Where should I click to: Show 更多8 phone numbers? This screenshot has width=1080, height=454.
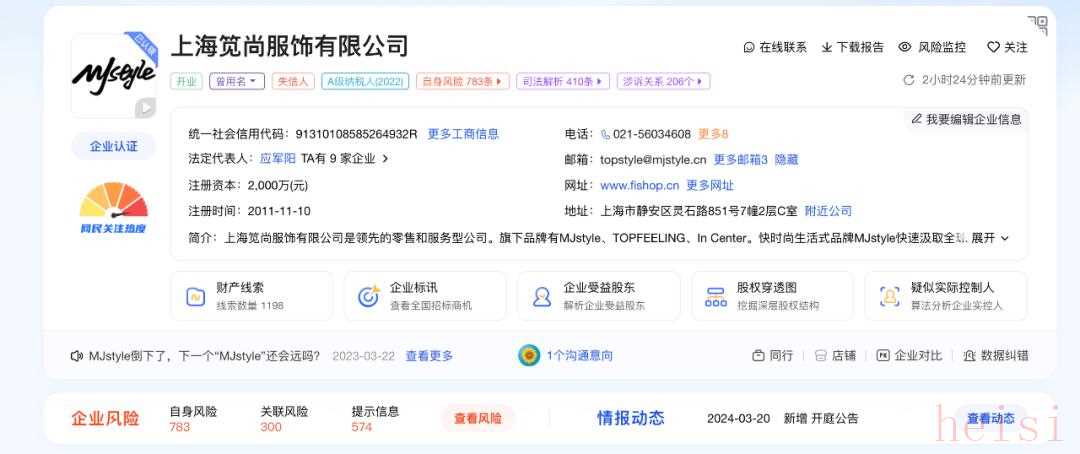(x=714, y=134)
